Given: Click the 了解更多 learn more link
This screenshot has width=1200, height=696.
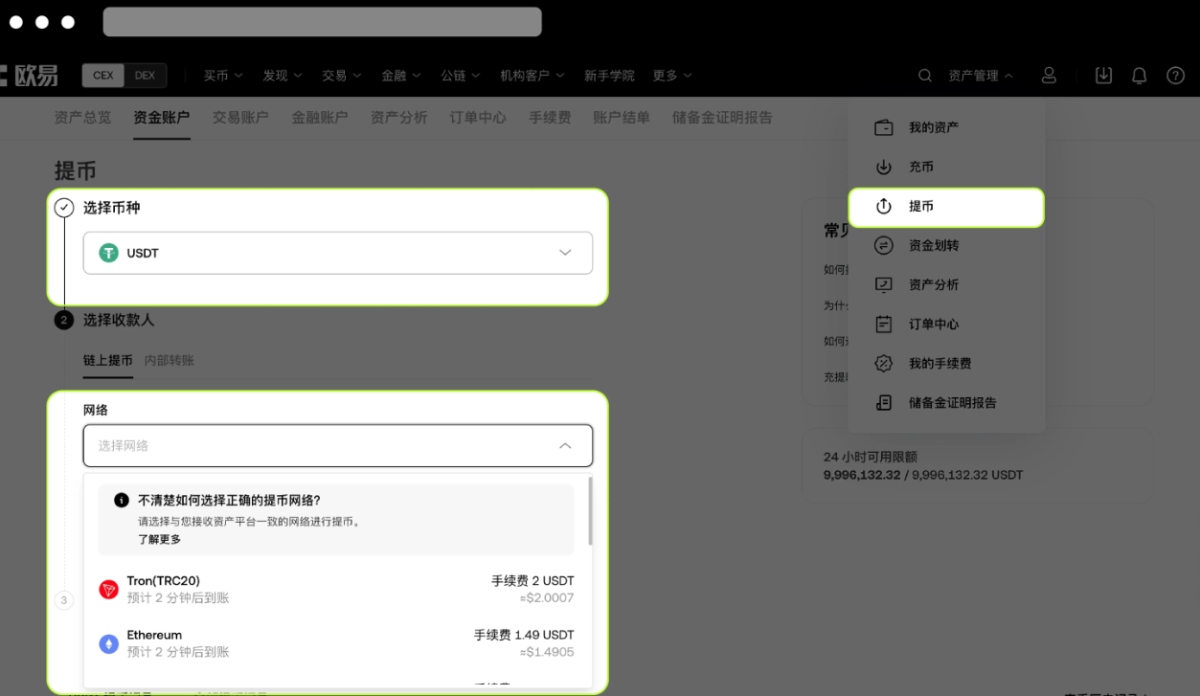Looking at the screenshot, I should (x=159, y=540).
